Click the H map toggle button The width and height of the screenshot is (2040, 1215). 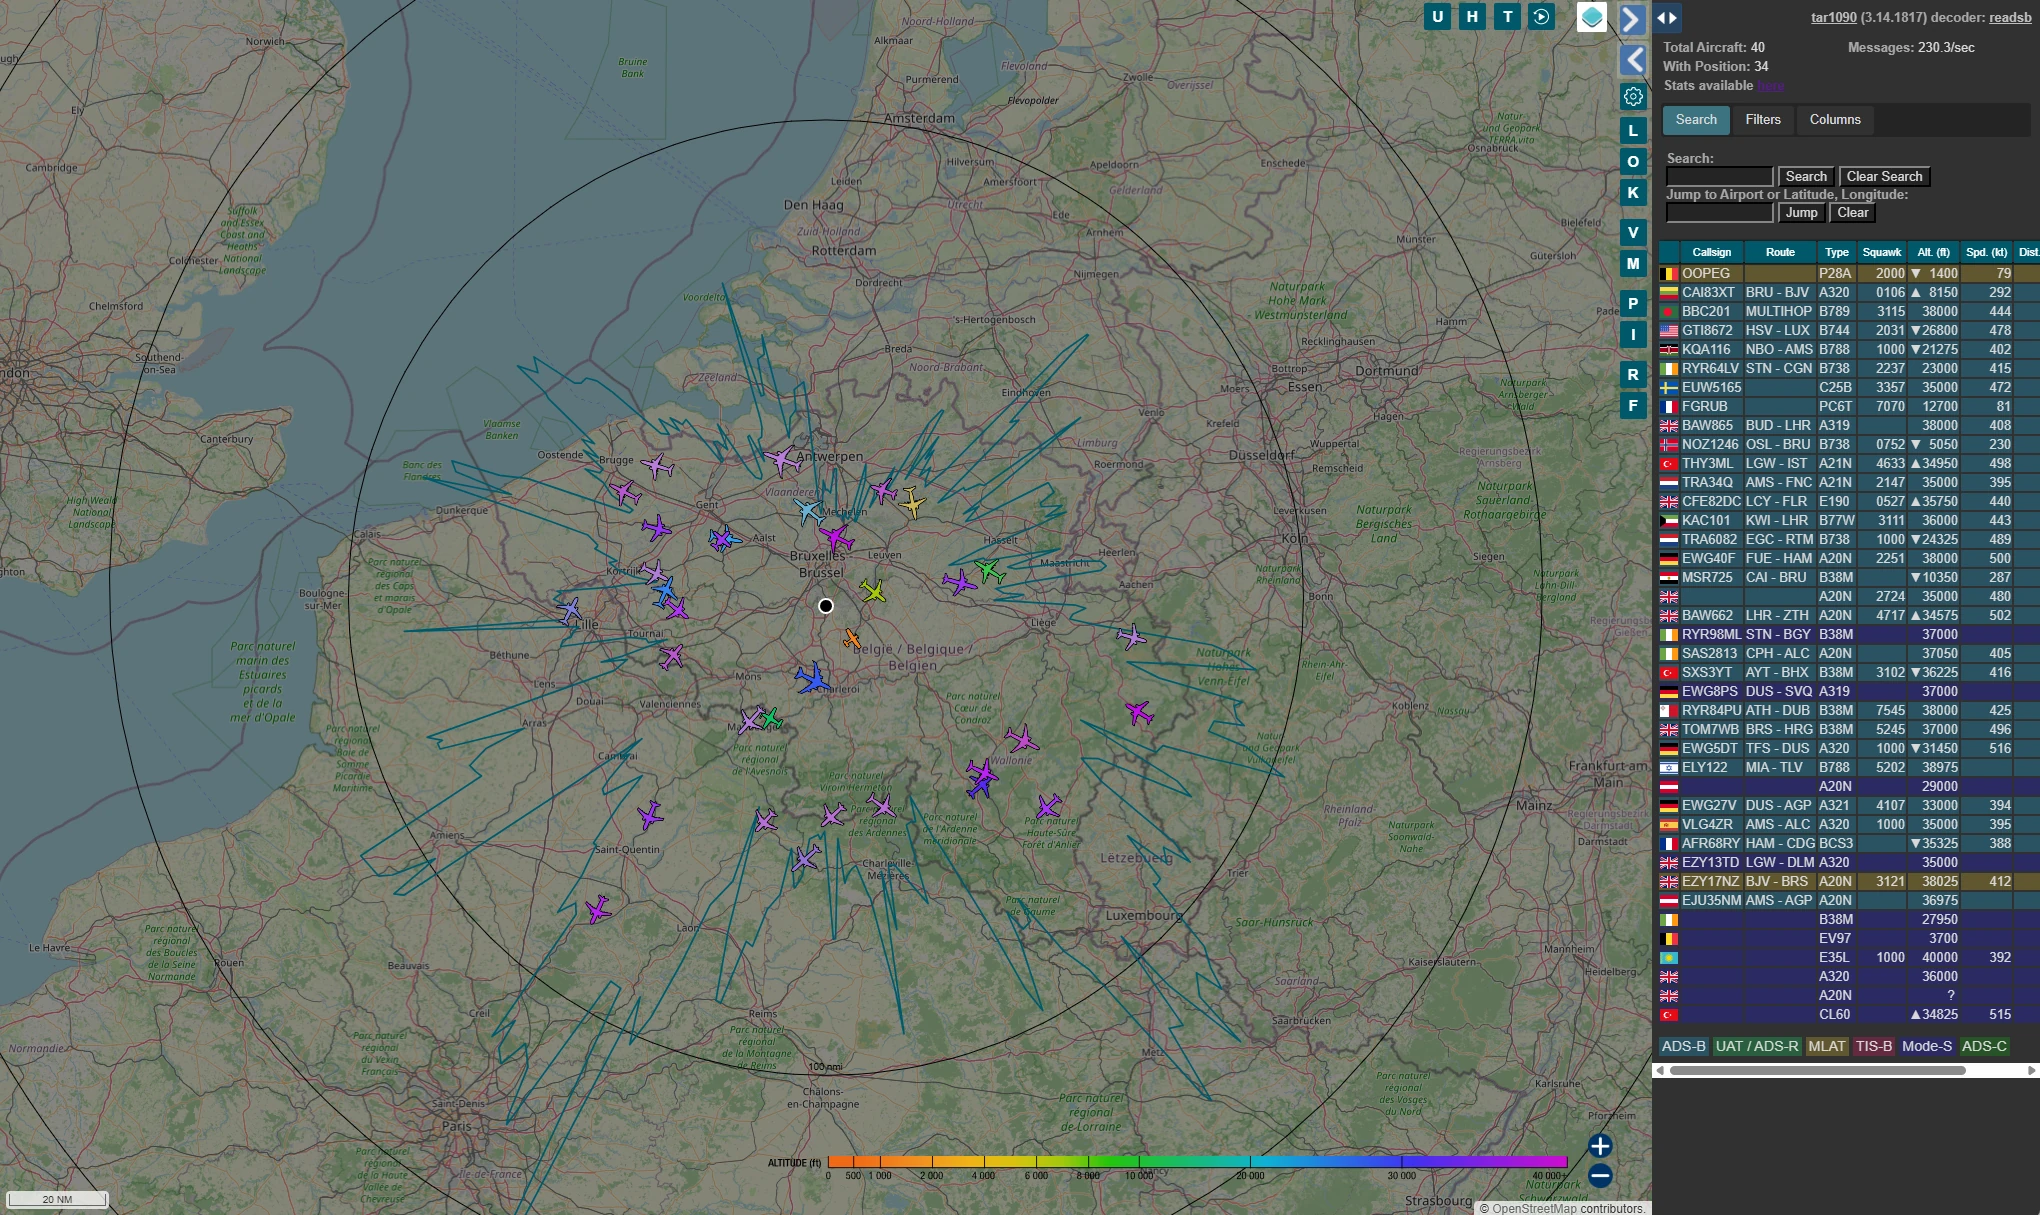pos(1472,16)
